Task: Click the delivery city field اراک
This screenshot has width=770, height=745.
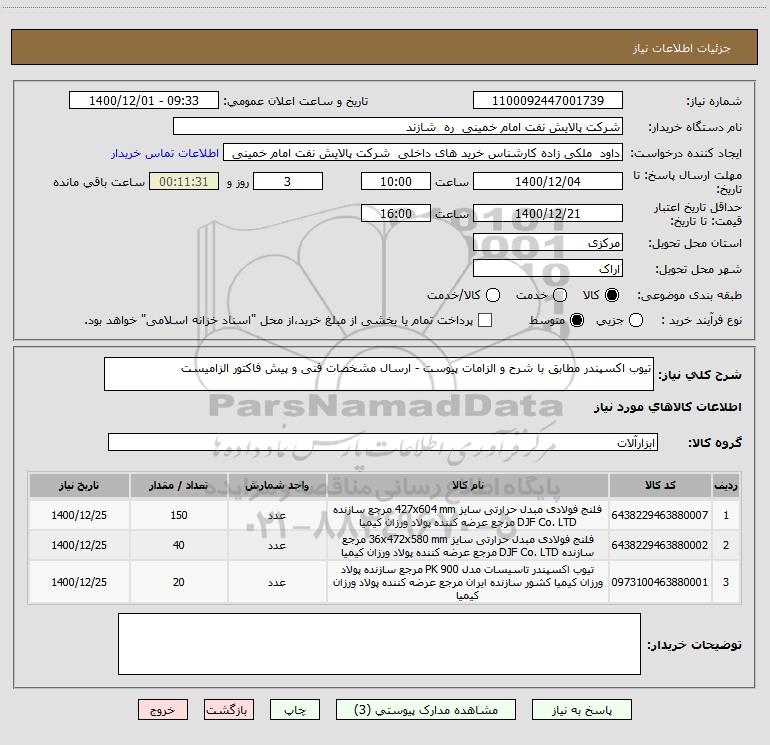Action: click(x=548, y=268)
